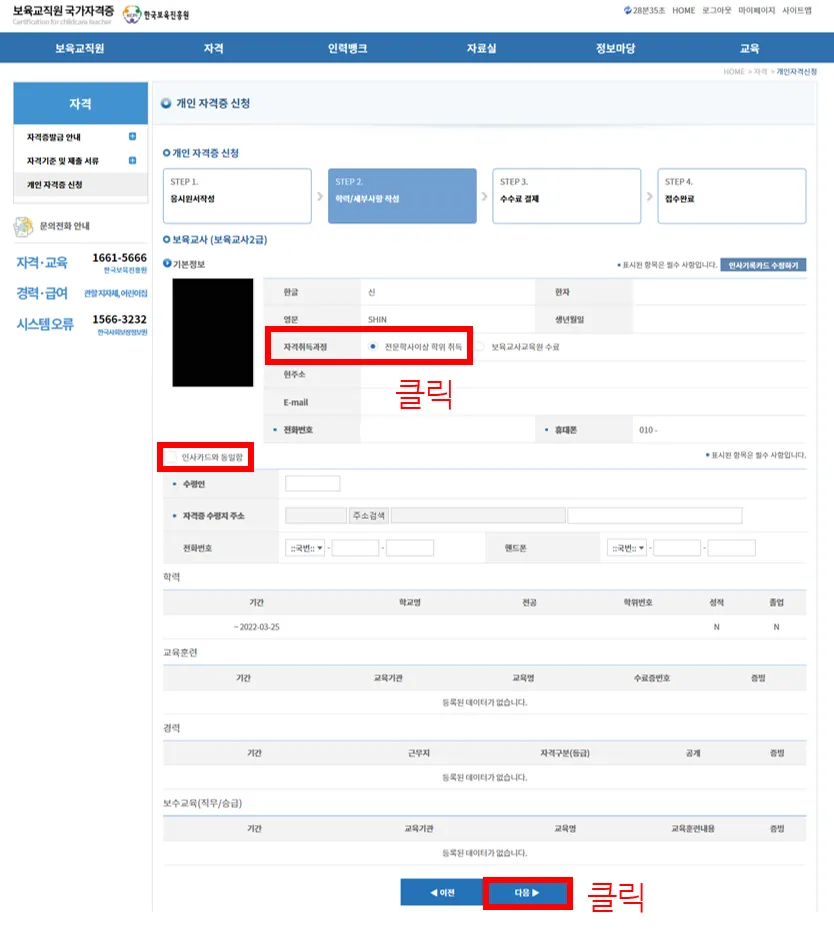Screen dimensions: 834x939
Task: Select the 보육교사교육원 수료 radio button
Action: click(480, 347)
